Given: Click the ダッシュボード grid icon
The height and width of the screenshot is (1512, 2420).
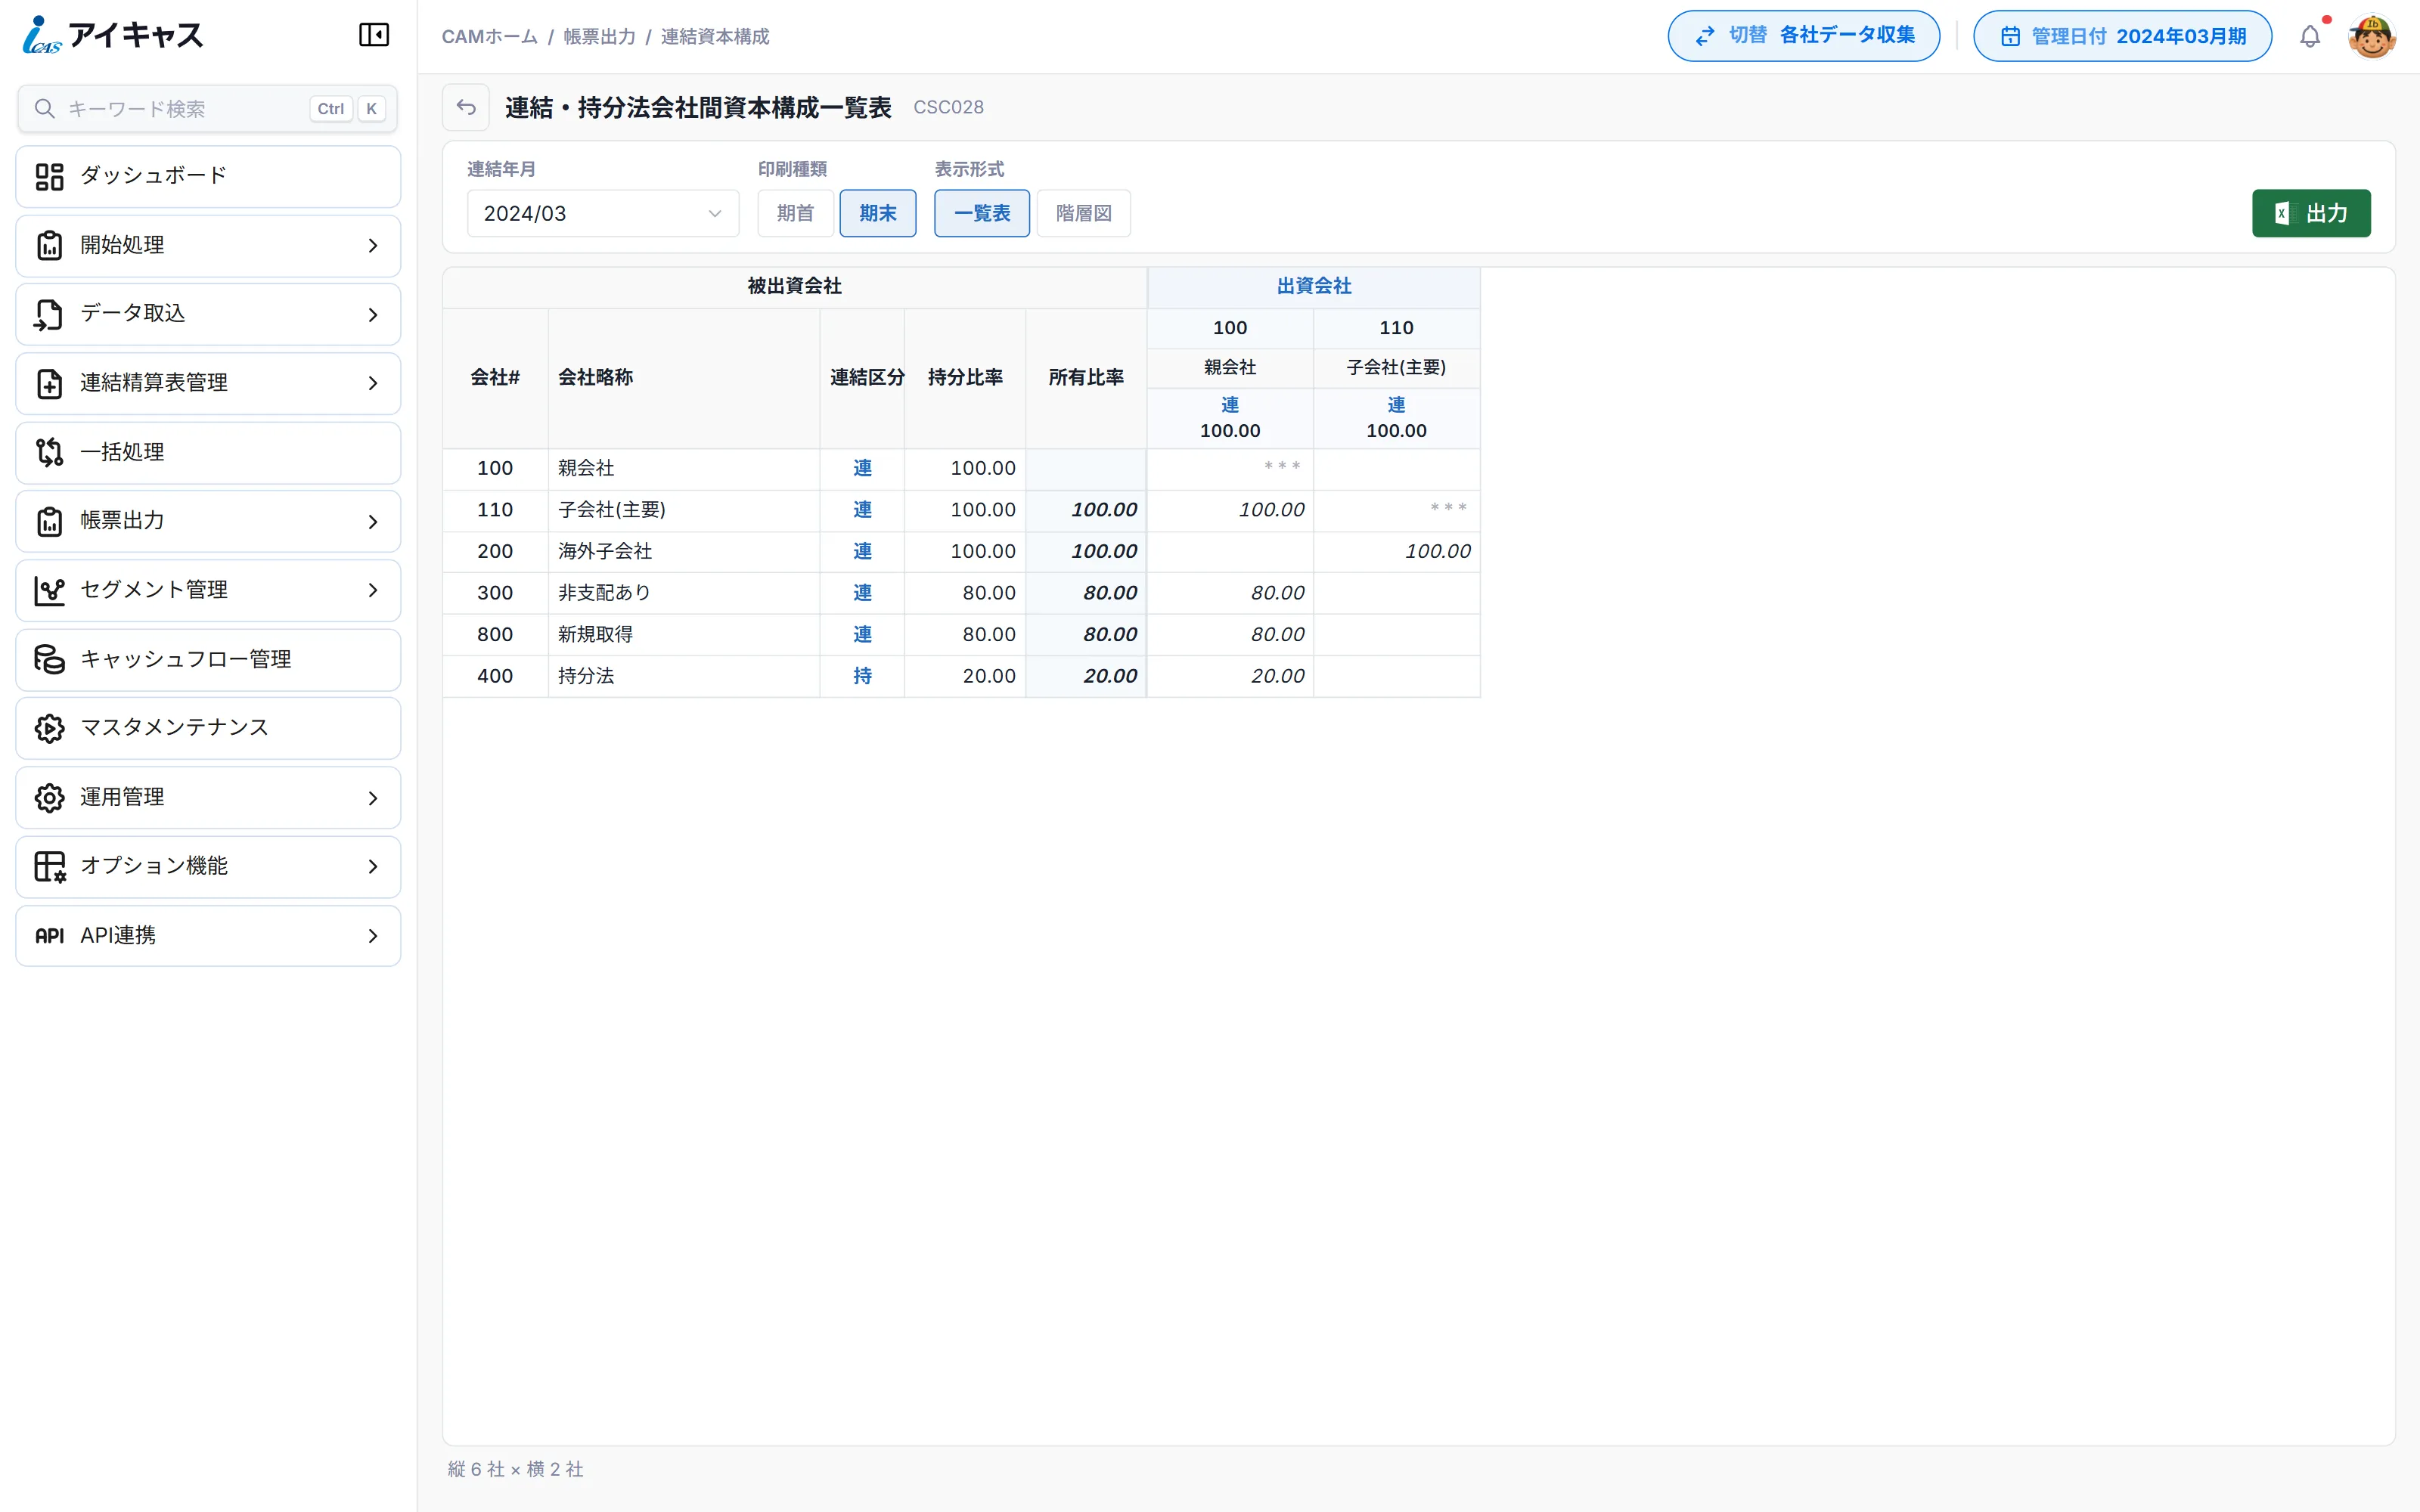Looking at the screenshot, I should [49, 177].
